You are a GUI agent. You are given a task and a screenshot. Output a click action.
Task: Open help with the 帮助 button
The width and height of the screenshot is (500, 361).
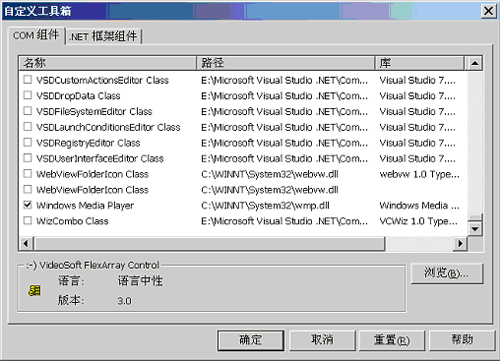click(x=462, y=340)
